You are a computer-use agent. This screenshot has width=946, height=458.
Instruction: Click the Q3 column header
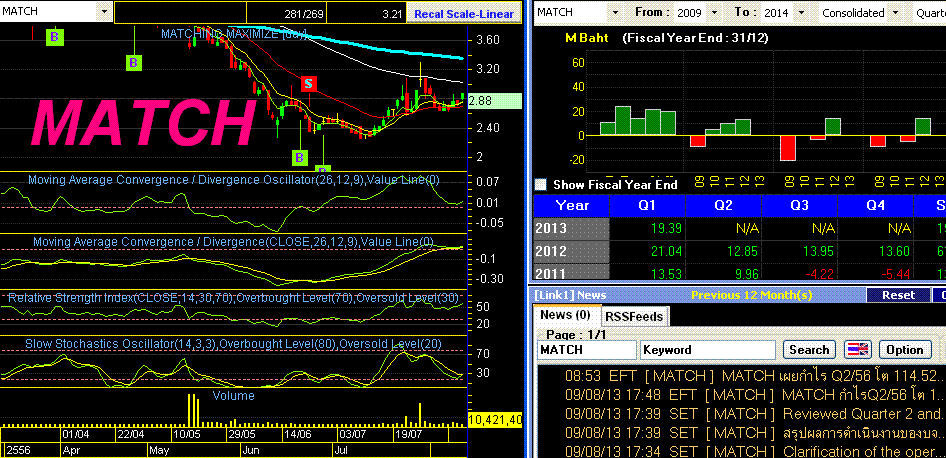[x=799, y=206]
